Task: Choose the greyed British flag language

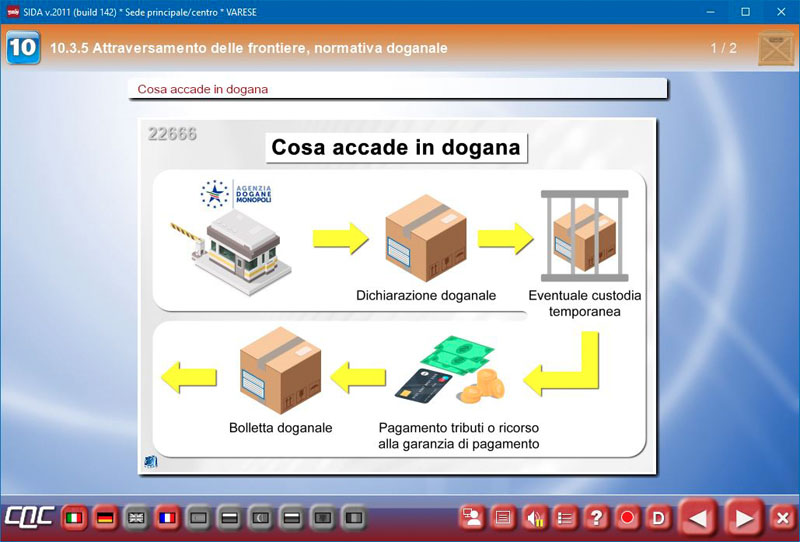Action: pos(136,518)
